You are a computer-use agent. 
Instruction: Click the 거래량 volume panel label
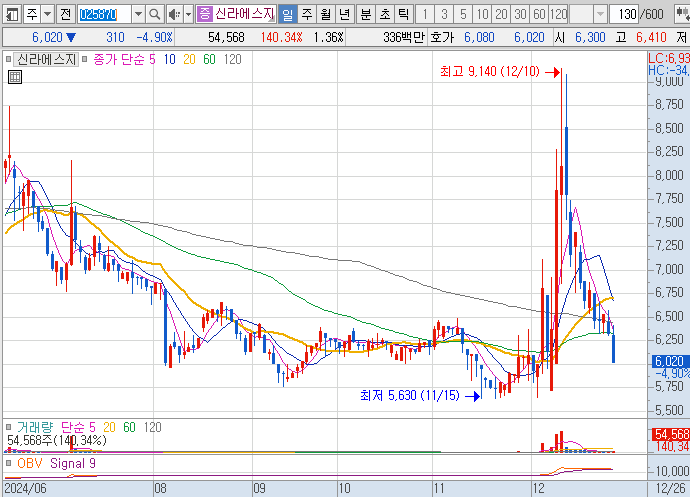pyautogui.click(x=35, y=427)
